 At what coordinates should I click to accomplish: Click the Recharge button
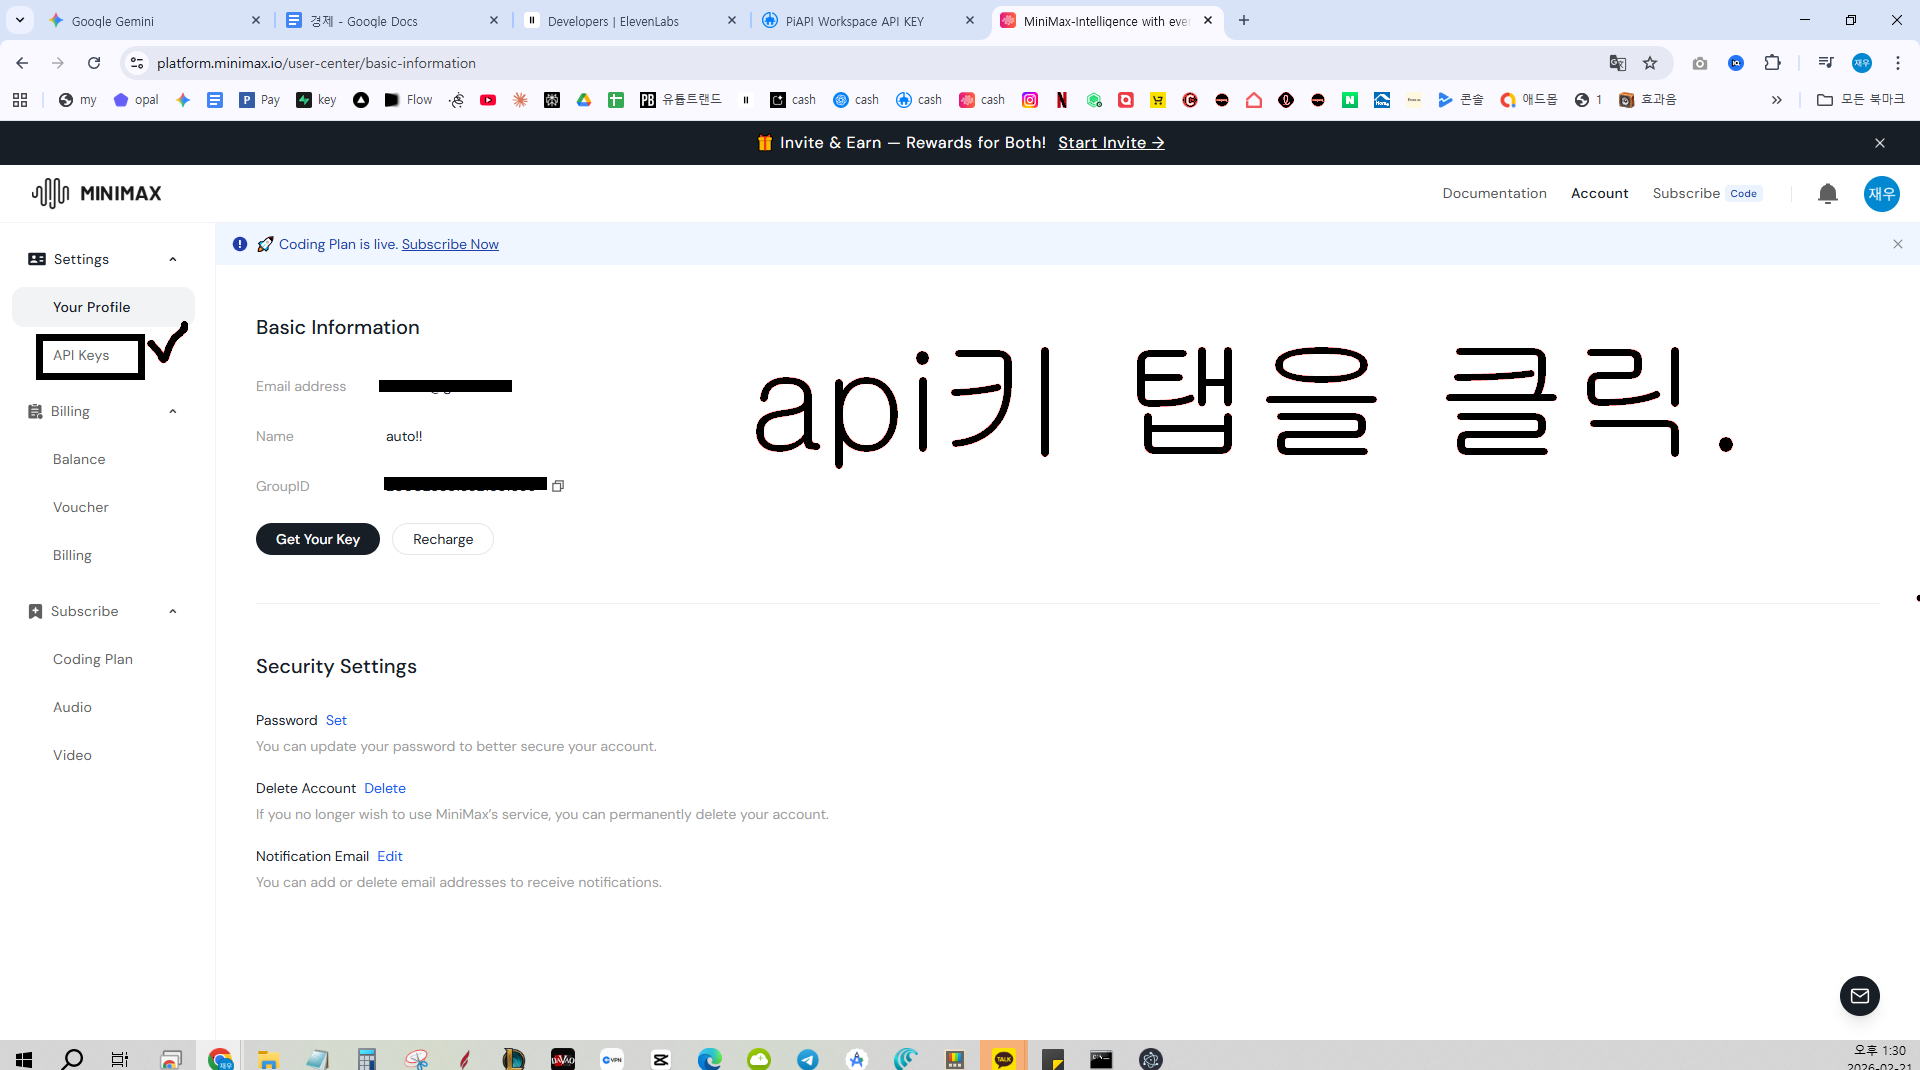[x=443, y=539]
